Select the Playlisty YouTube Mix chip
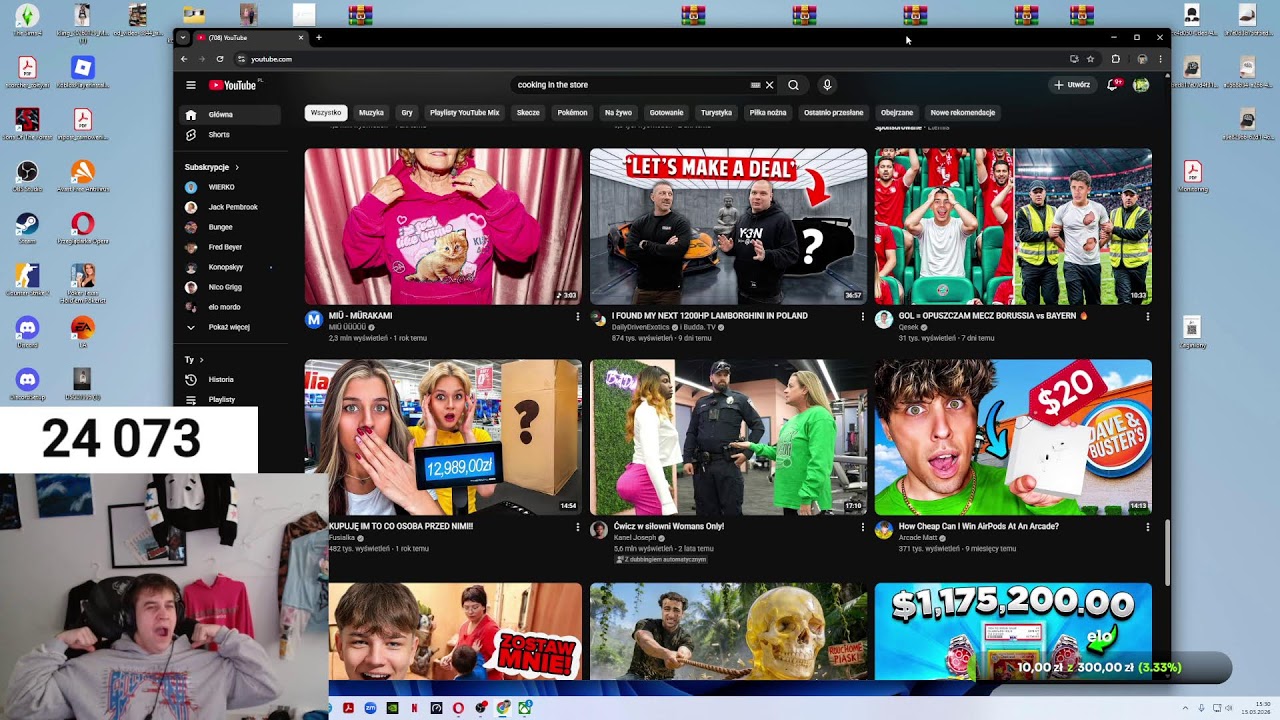 (464, 113)
